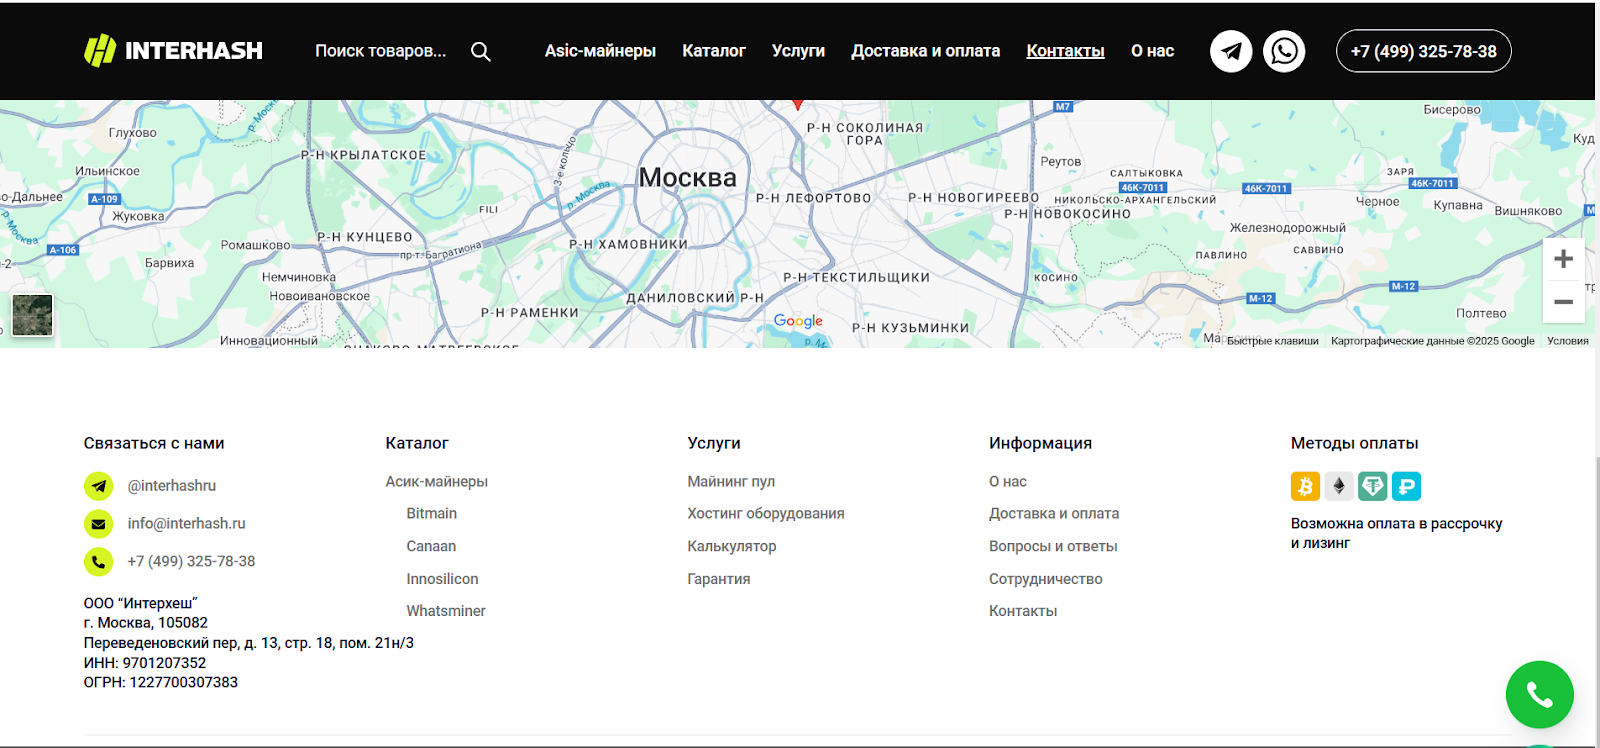Click the Переведеновский пер address line
This screenshot has height=748, width=1600.
point(249,643)
